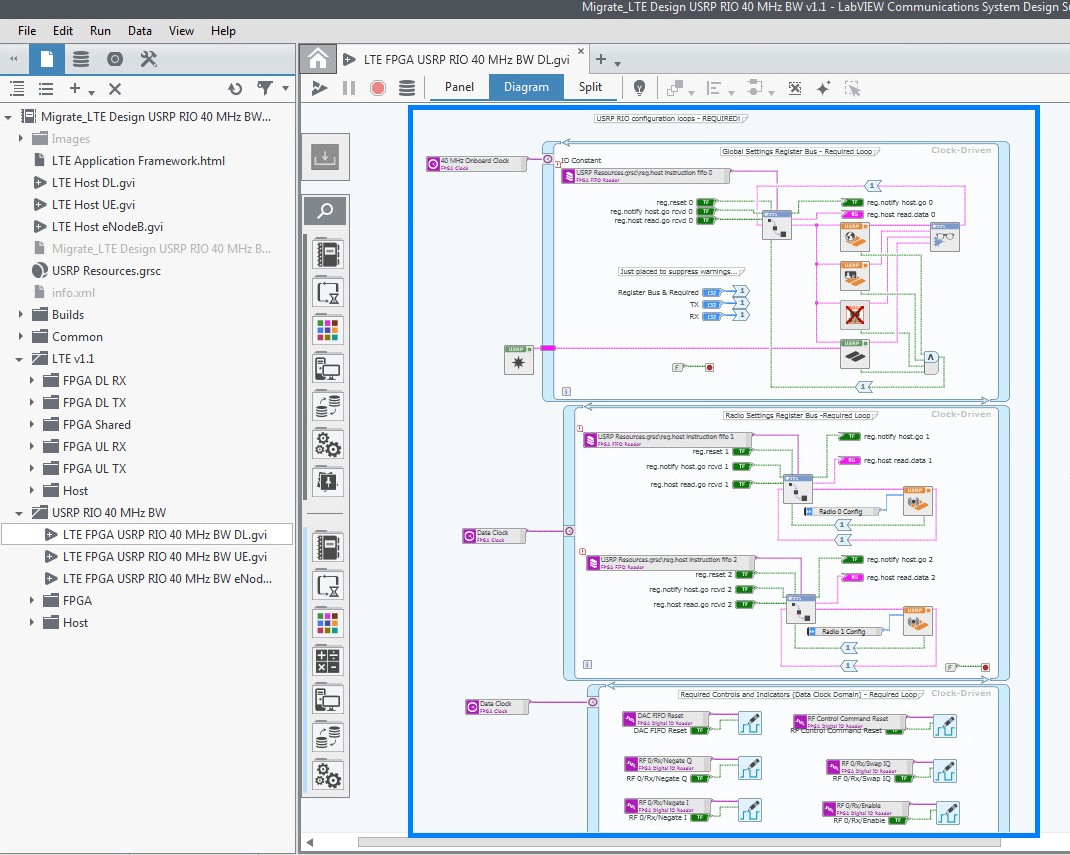Screen dimensions: 1070x855
Task: Click the reg.notify host.go 0 boolean terminal
Action: point(853,203)
